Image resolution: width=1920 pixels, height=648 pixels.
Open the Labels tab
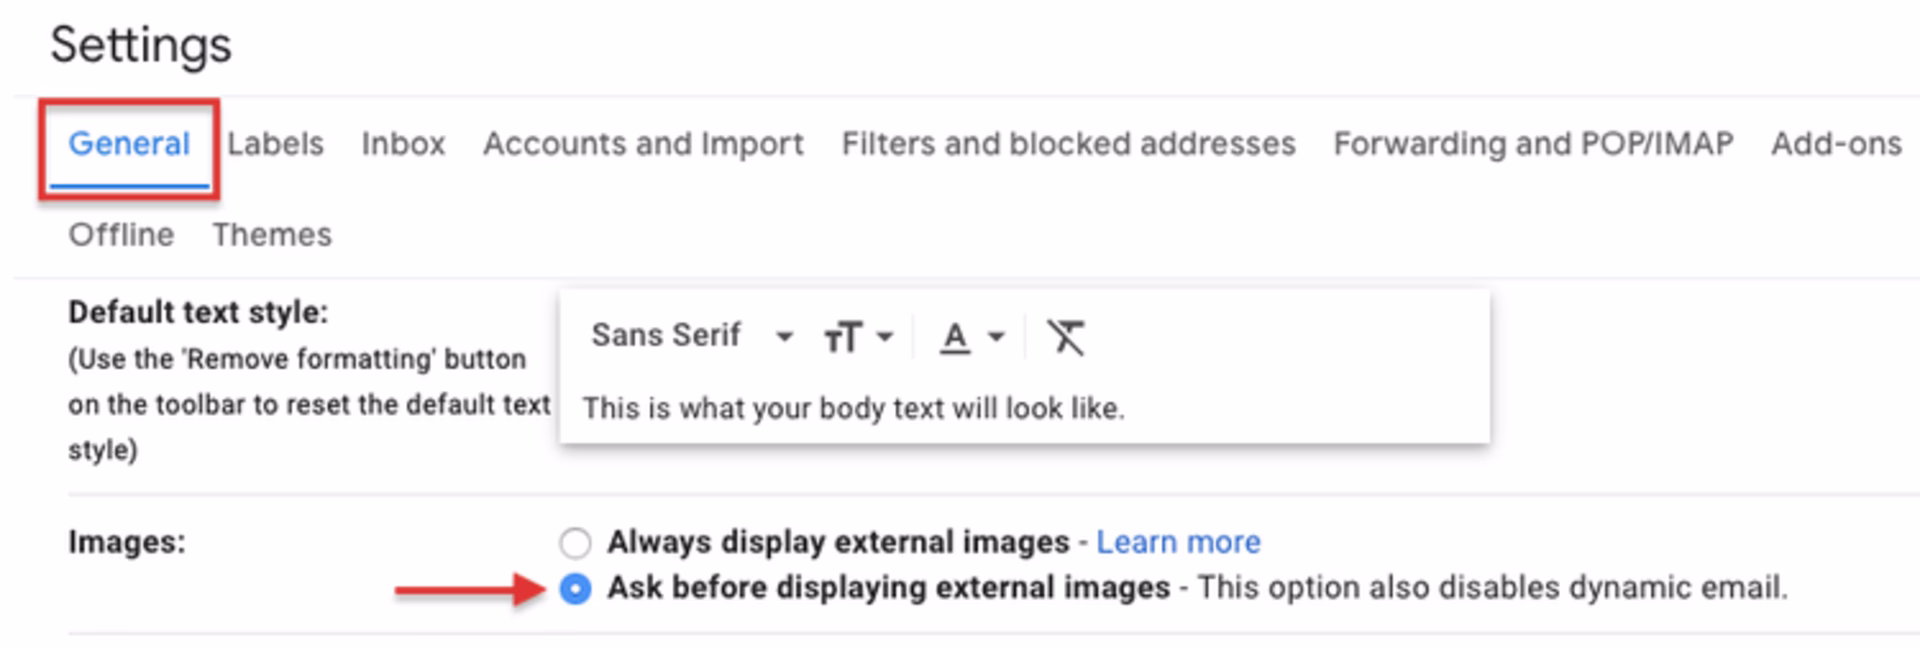pos(275,144)
